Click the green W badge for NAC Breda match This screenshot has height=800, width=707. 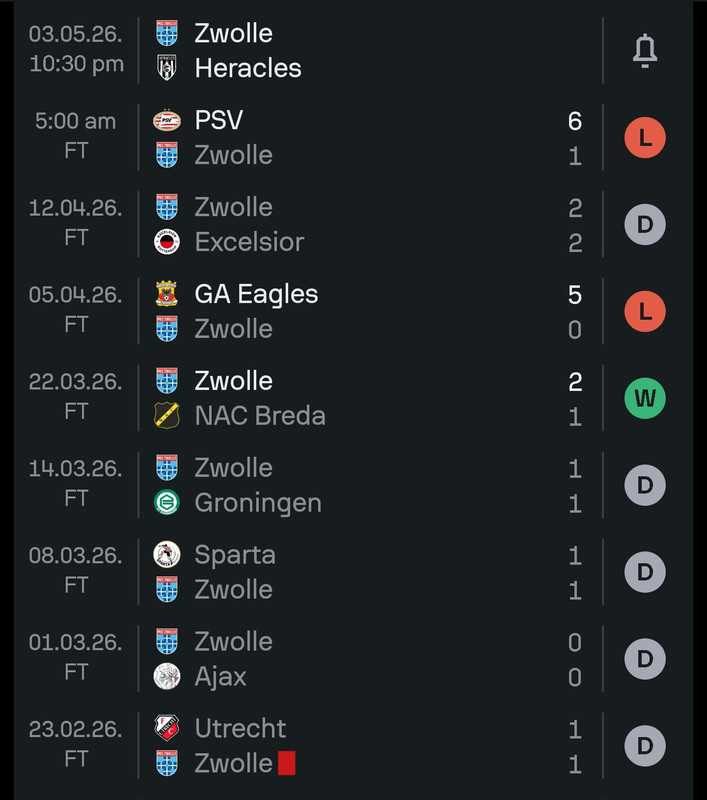645,399
